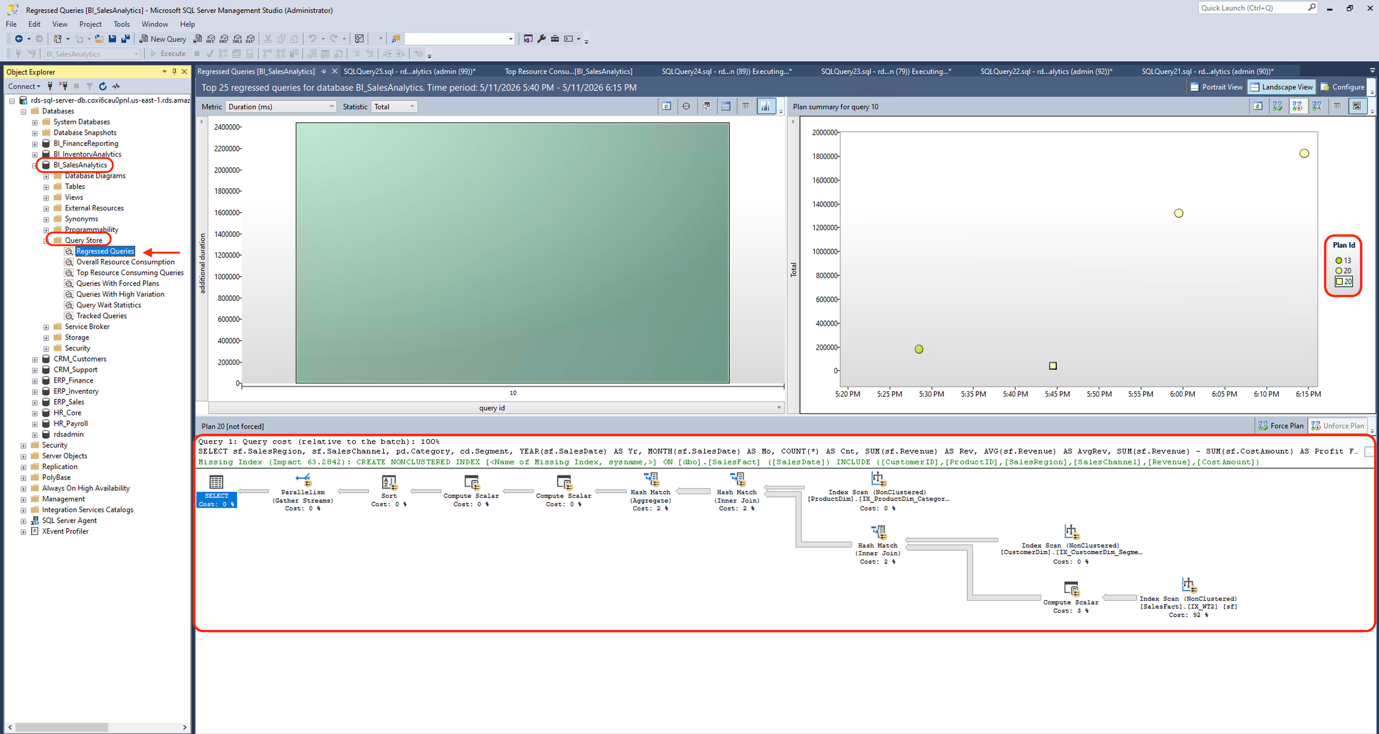Open the Connect dropdown in Object Explorer

click(x=24, y=86)
